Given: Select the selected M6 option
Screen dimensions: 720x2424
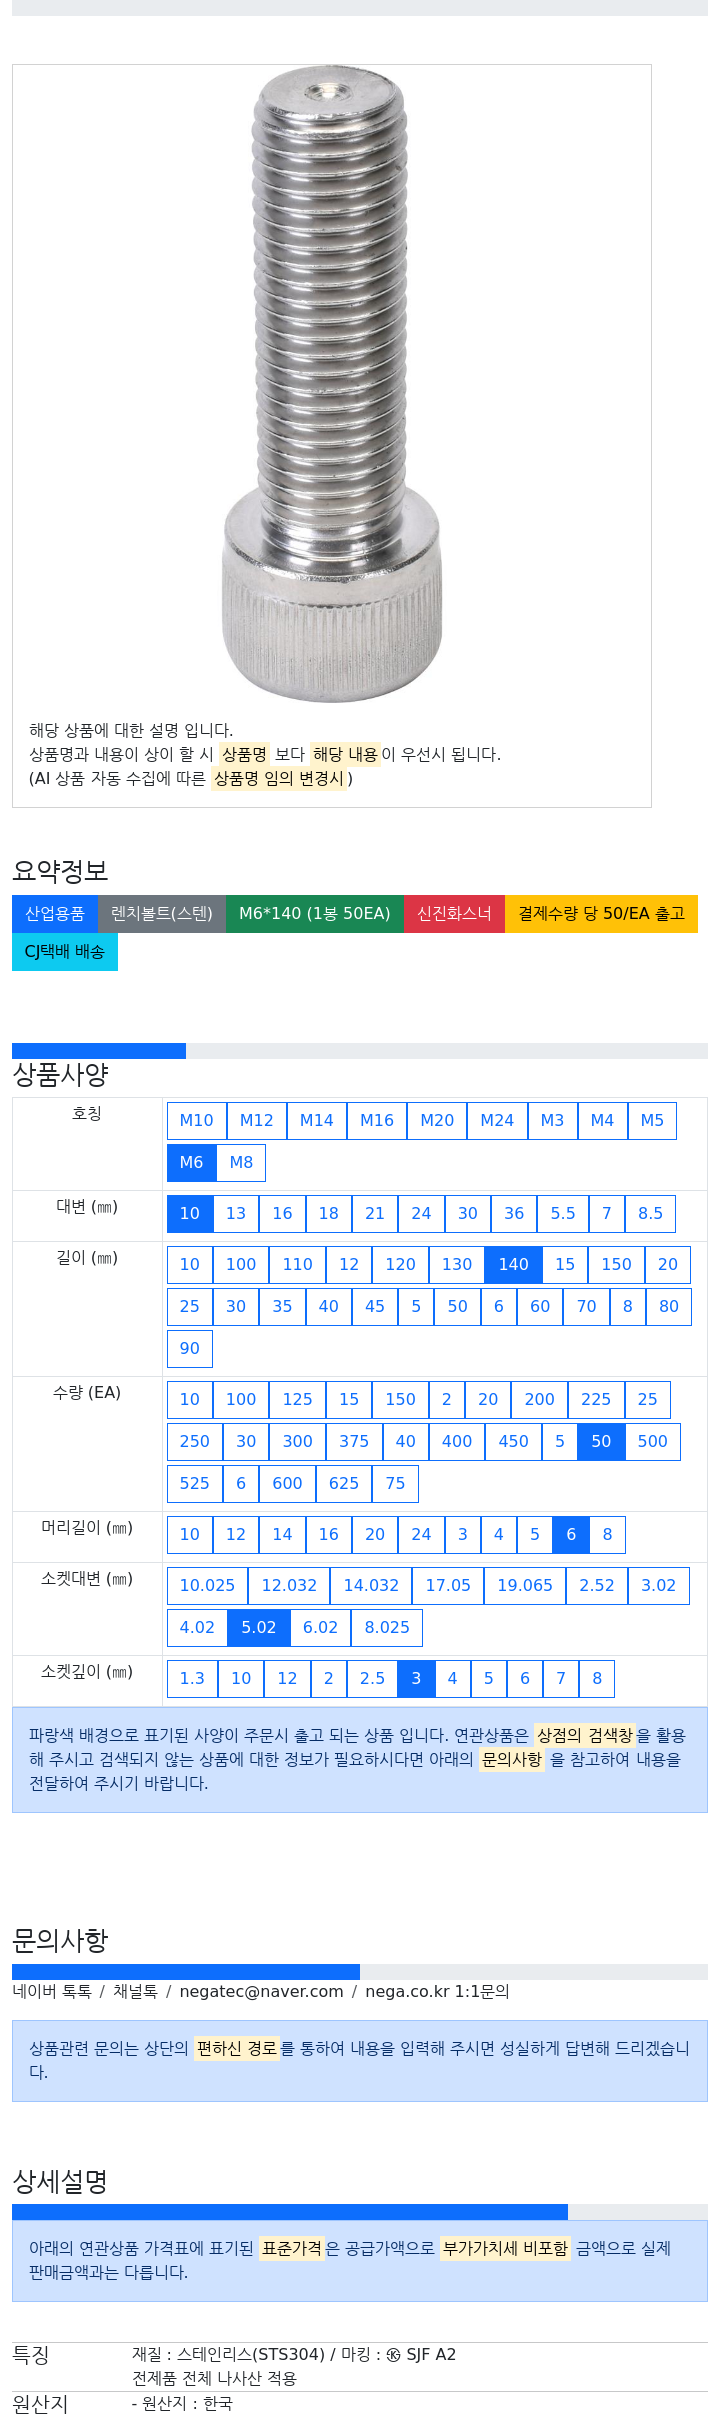Looking at the screenshot, I should (x=191, y=1163).
